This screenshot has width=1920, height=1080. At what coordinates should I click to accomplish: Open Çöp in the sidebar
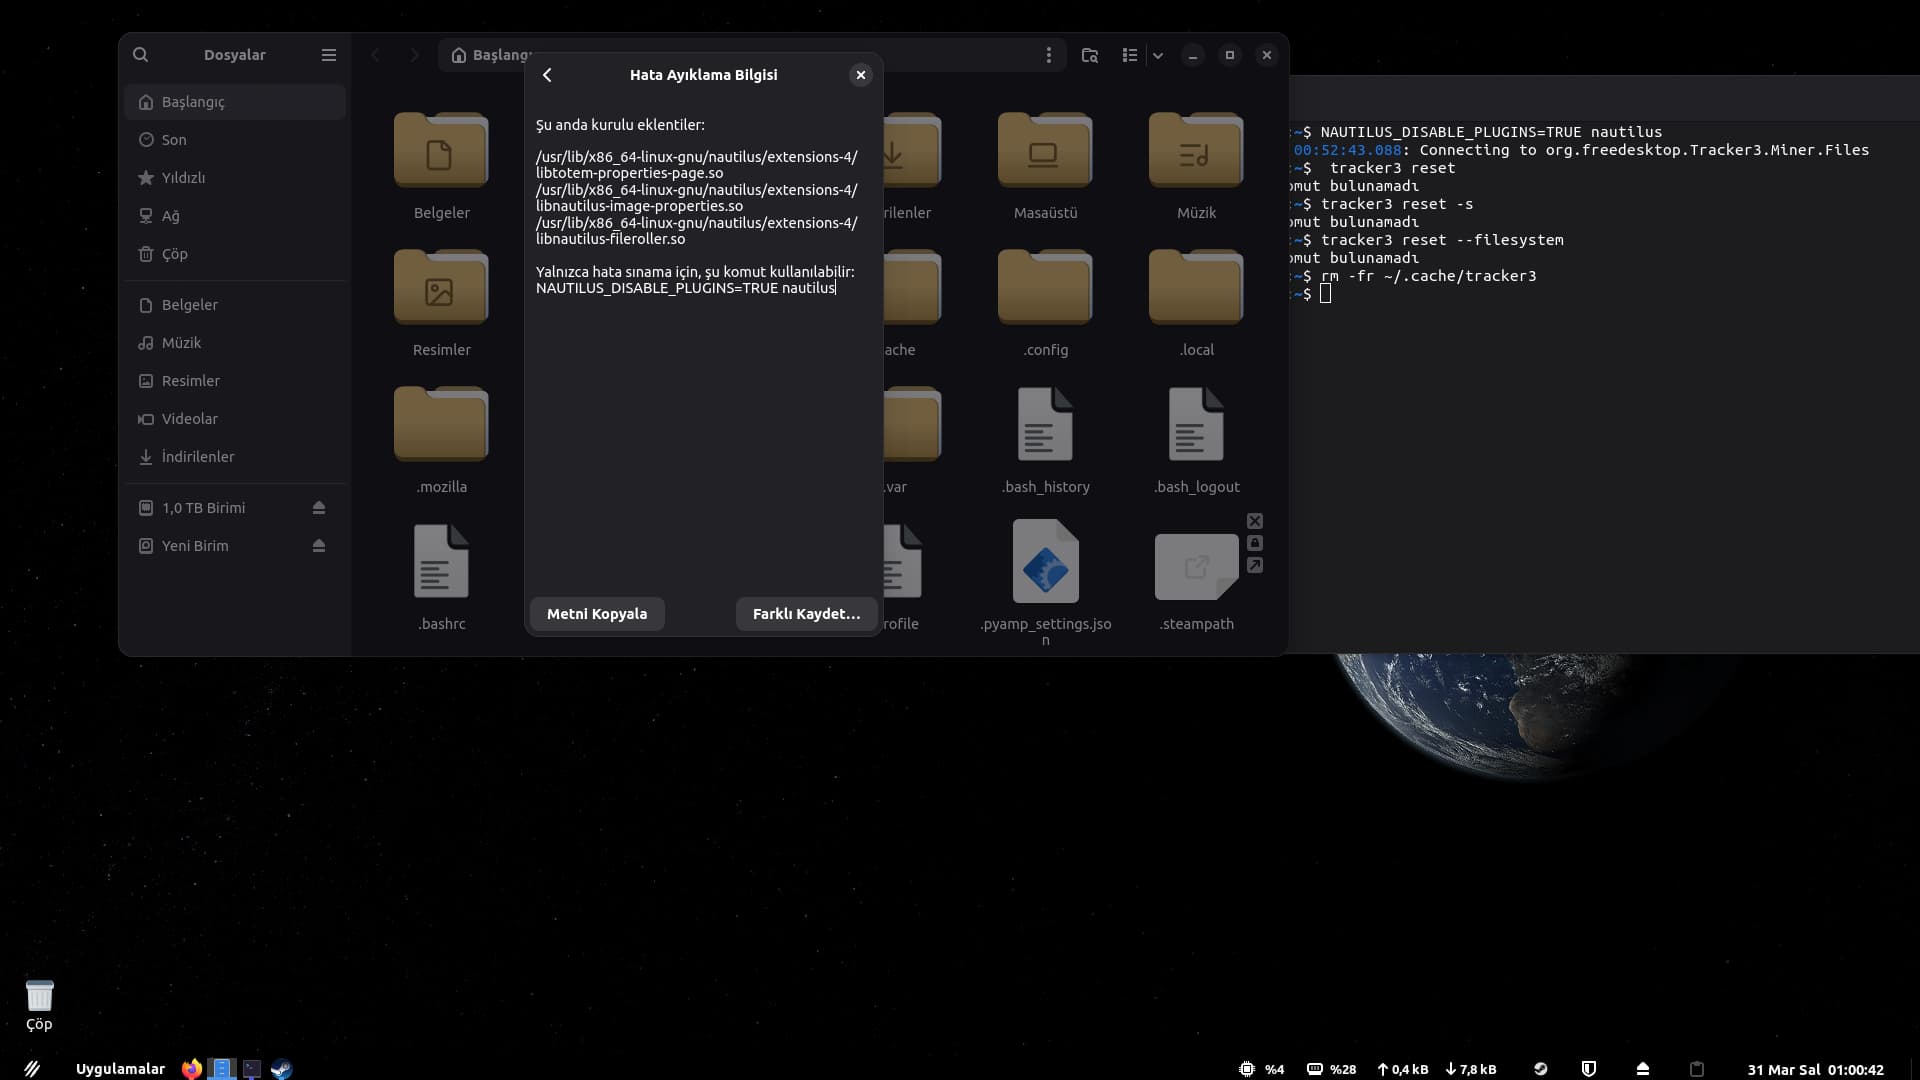[x=174, y=254]
